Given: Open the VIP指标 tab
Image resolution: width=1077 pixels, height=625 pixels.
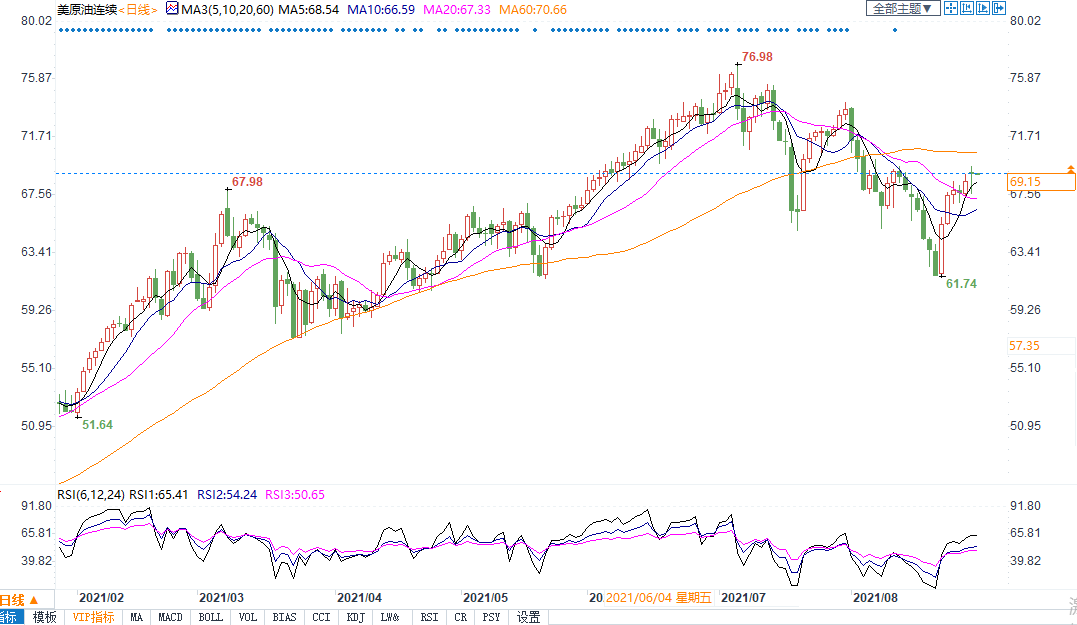Looking at the screenshot, I should (93, 617).
